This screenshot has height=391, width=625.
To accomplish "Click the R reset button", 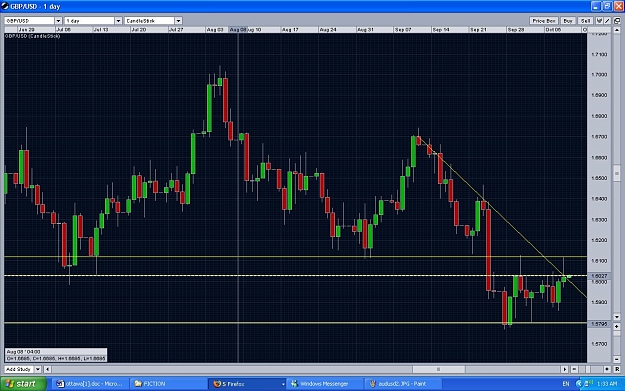I will [617, 369].
